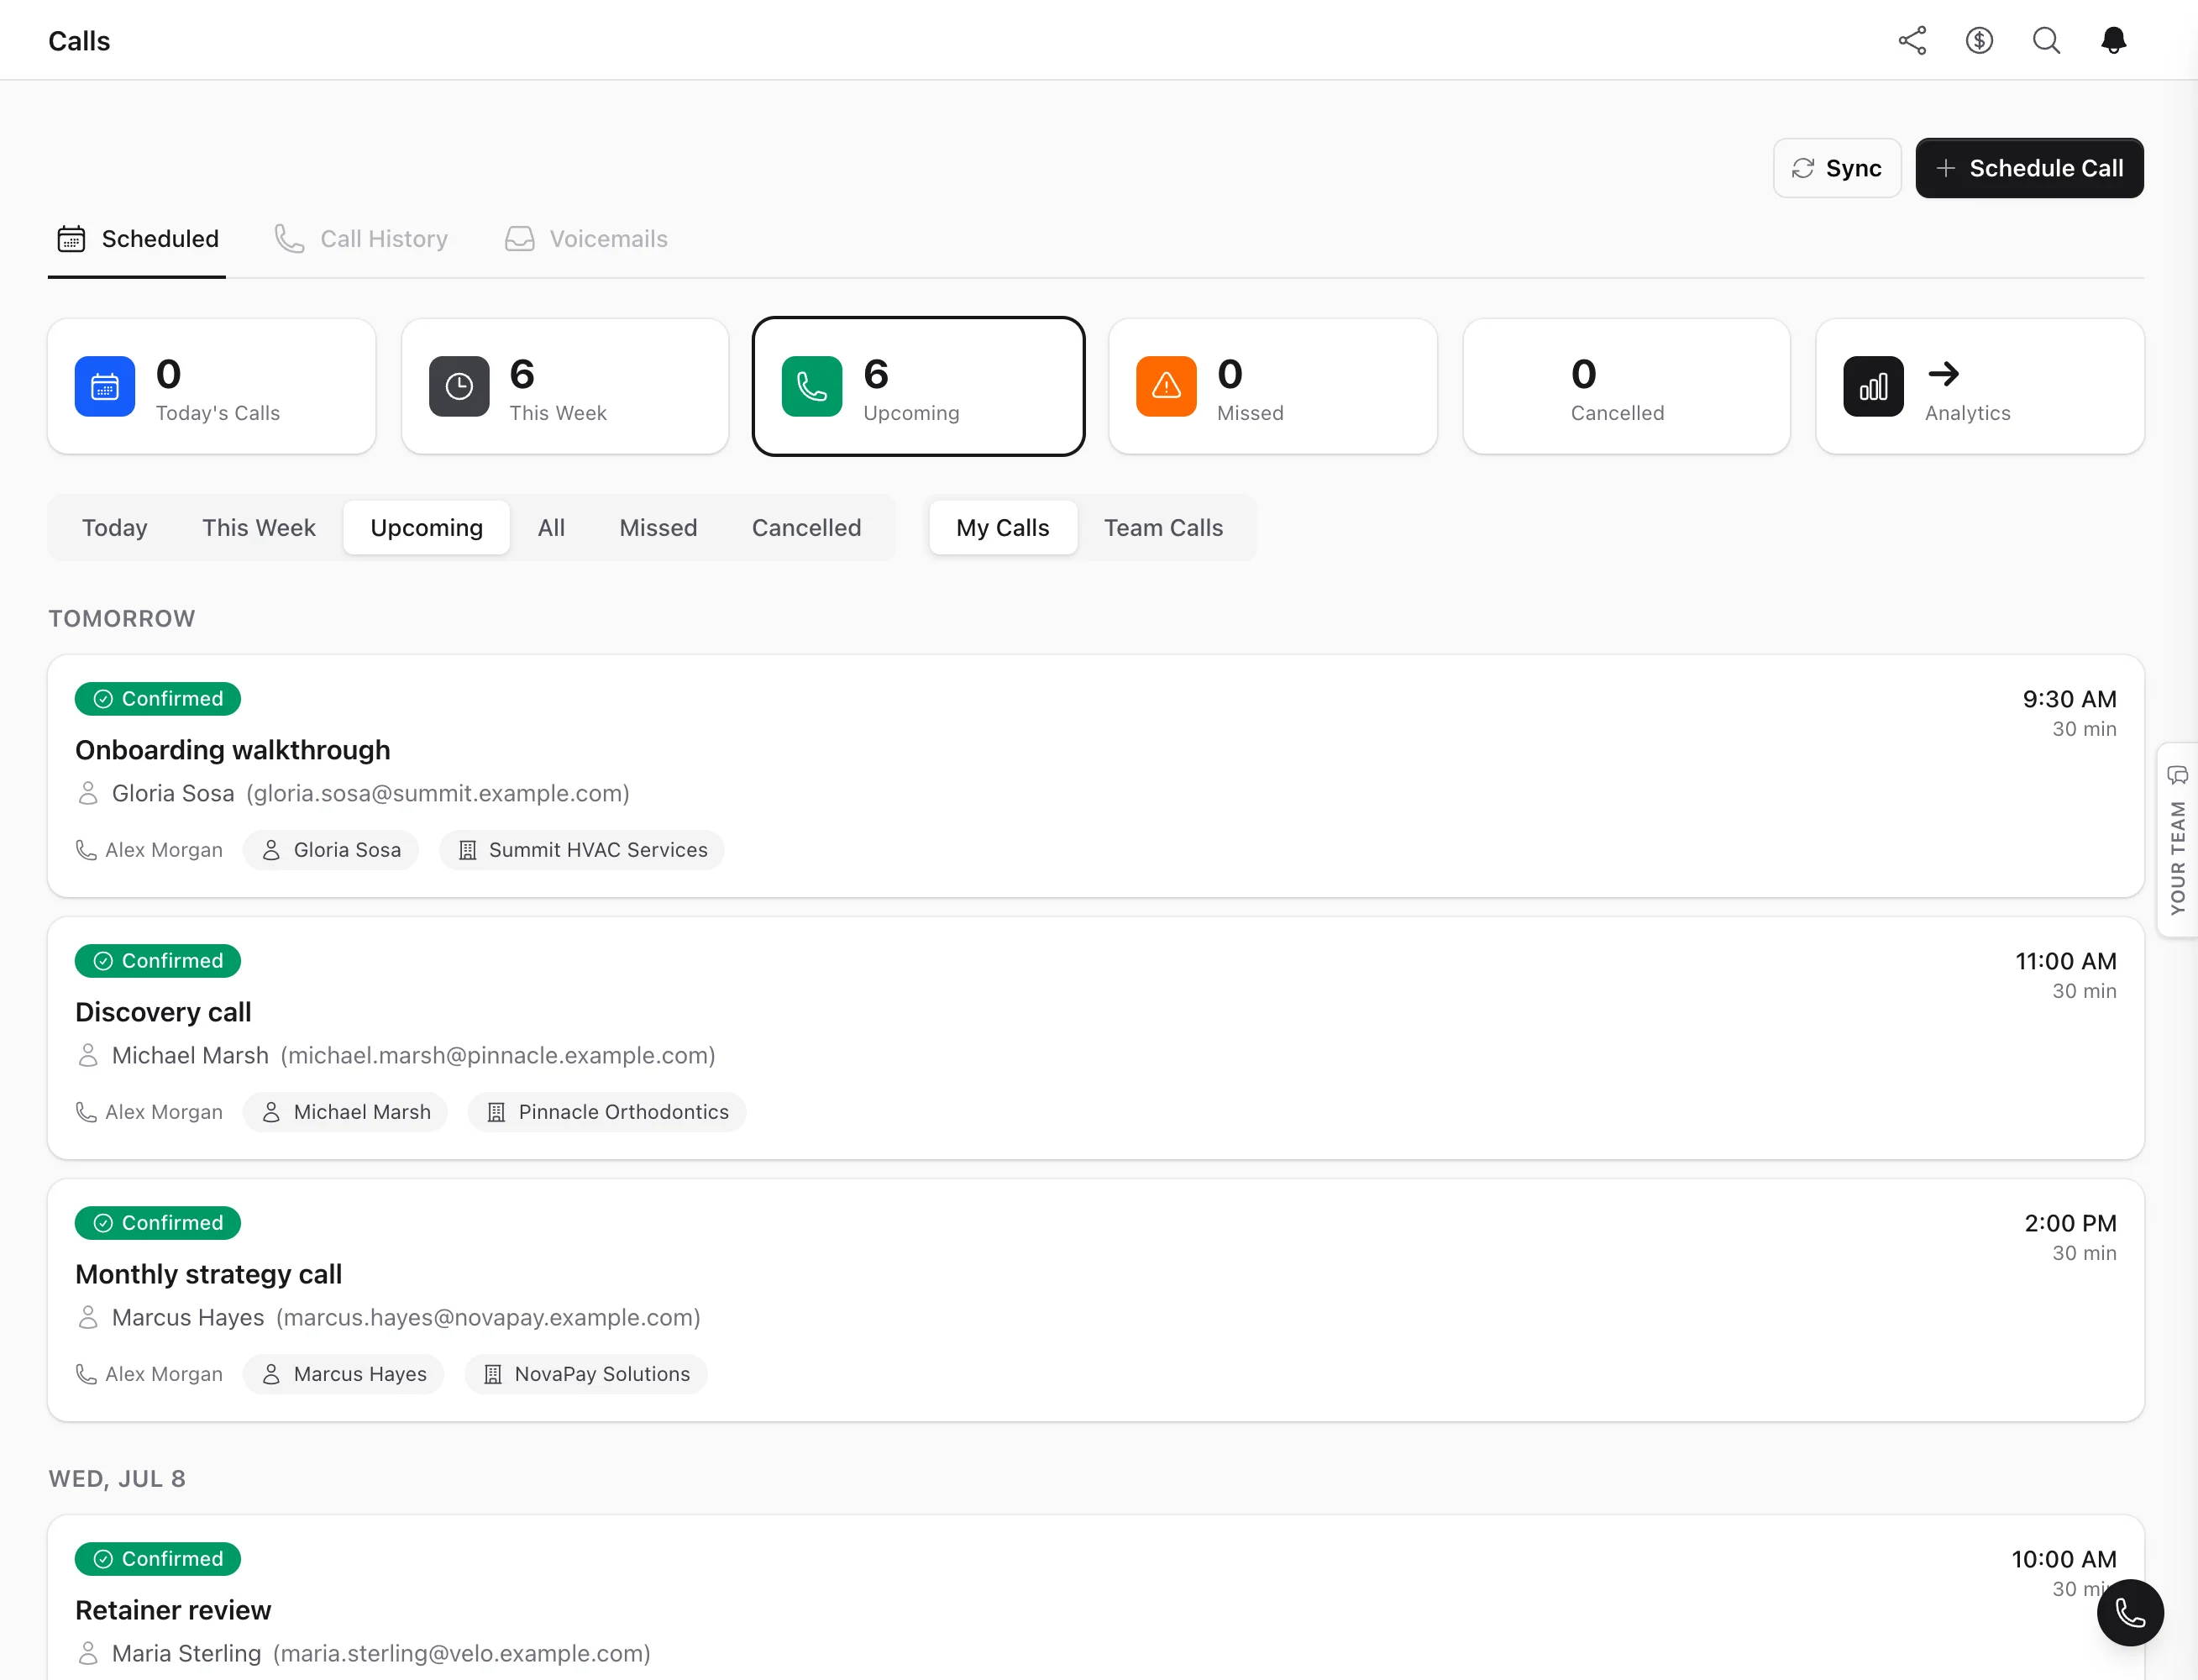Switch to Call History tab
The image size is (2198, 1680).
click(361, 239)
